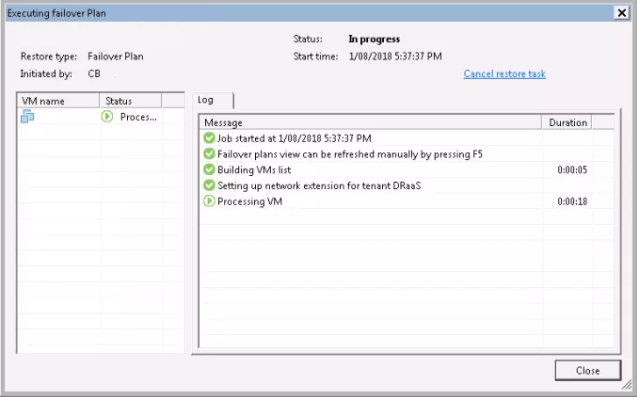Open the Log tab
The image size is (637, 397).
(x=213, y=100)
